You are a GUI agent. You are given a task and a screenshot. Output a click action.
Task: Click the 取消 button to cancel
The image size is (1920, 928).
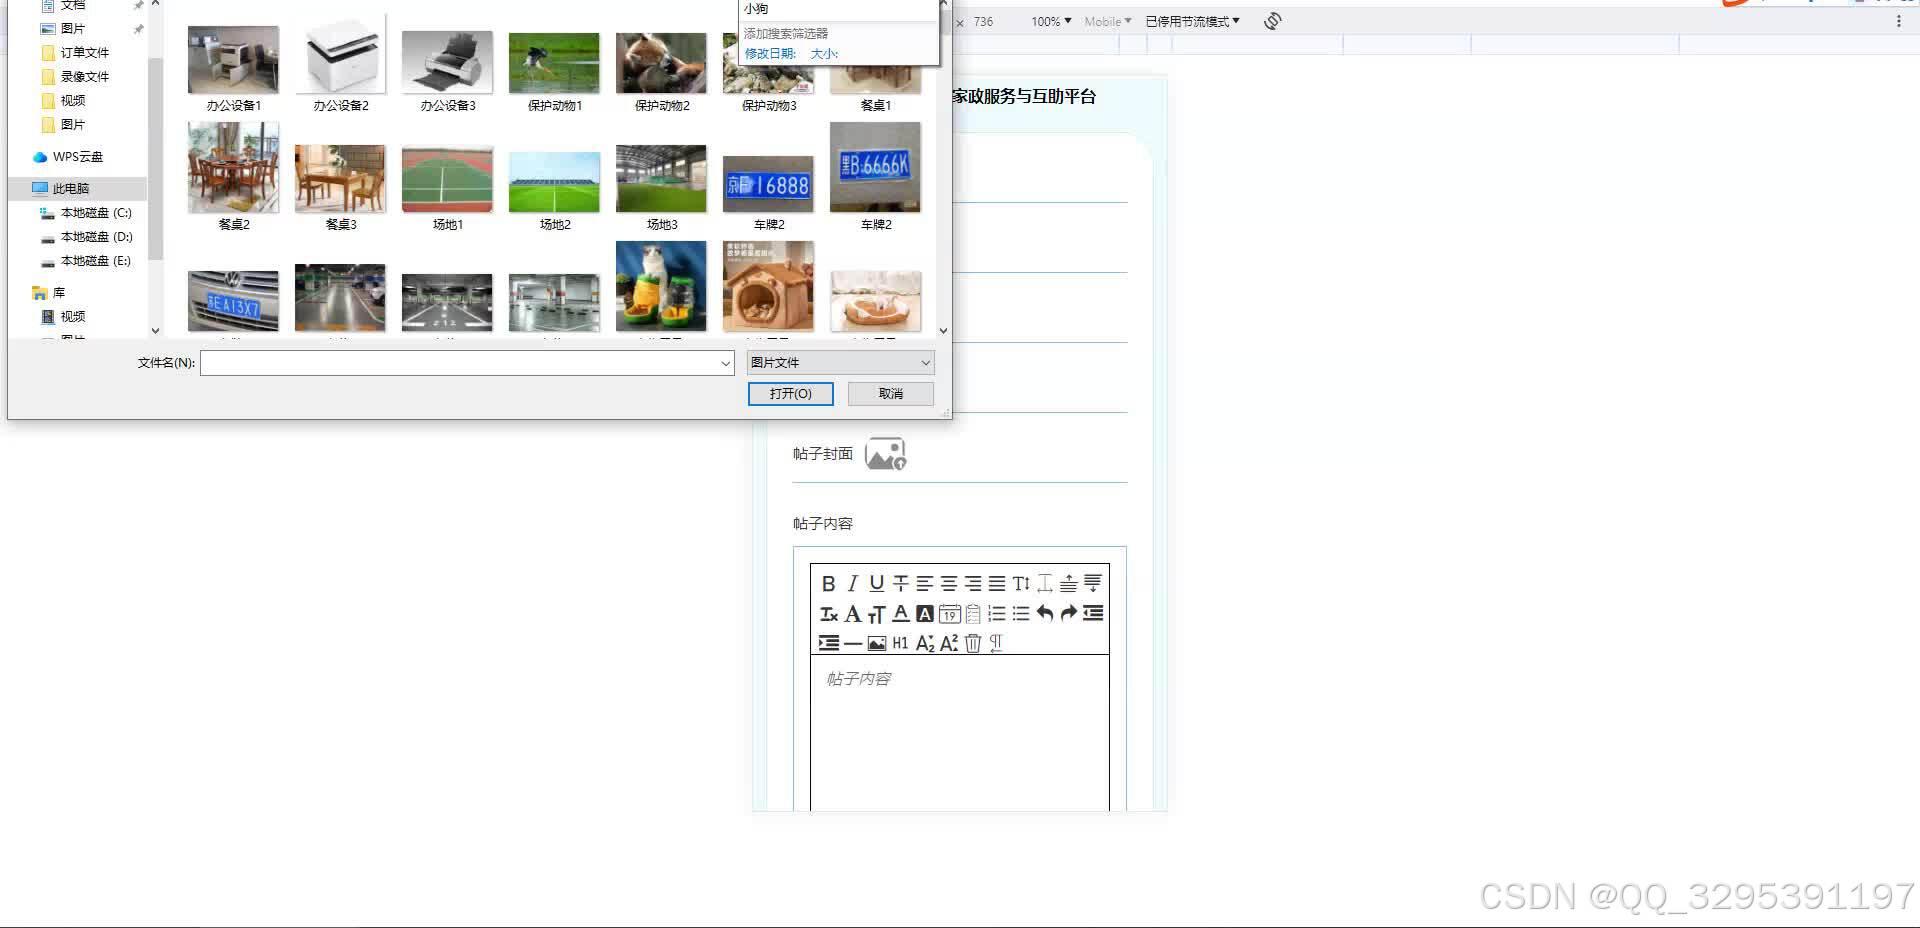point(889,393)
